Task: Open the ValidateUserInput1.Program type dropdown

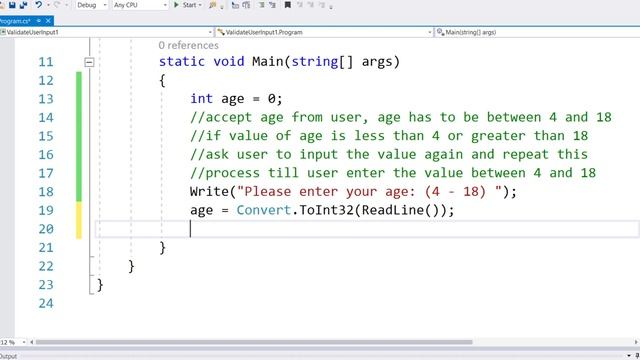Action: coord(324,32)
